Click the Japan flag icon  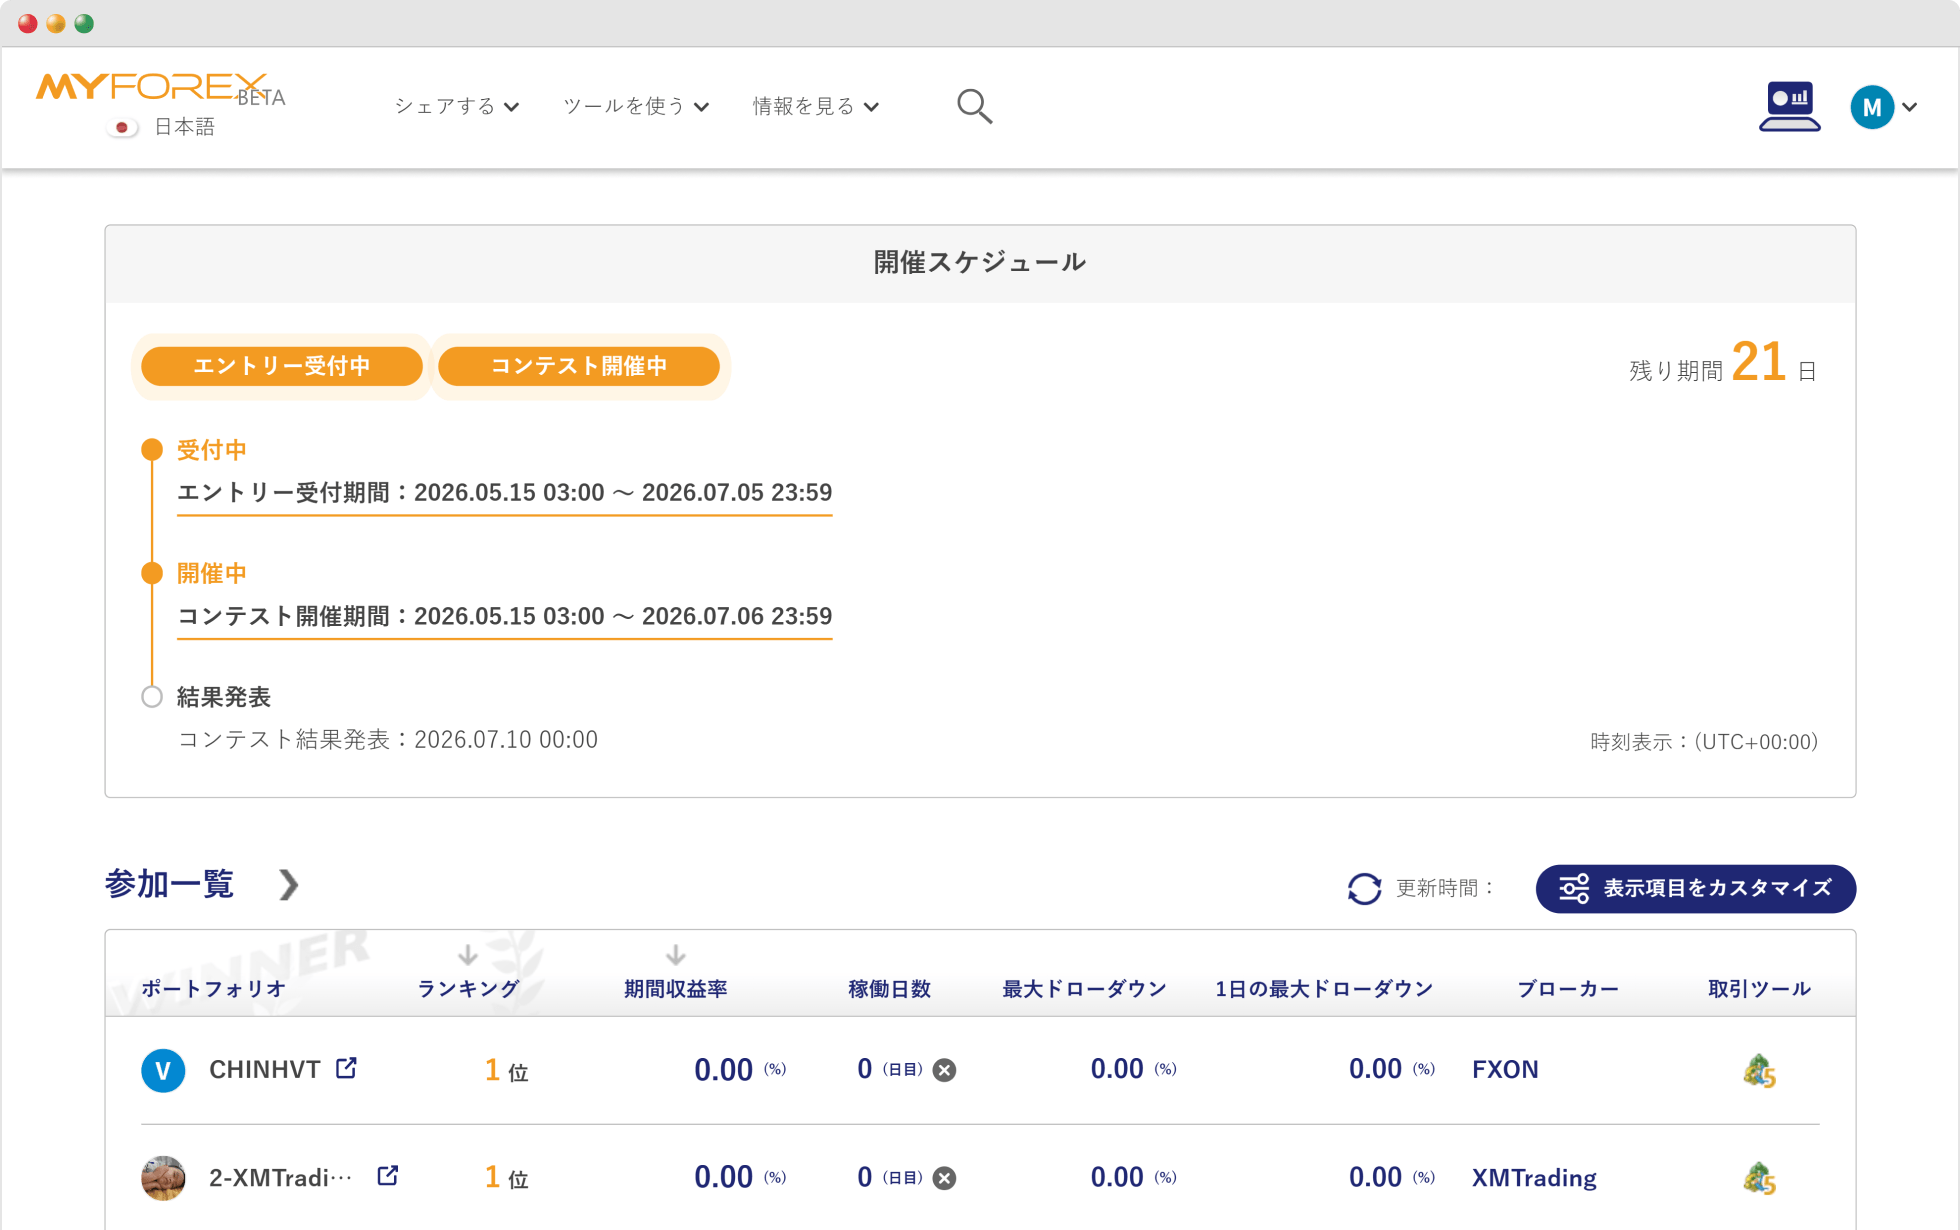tap(122, 127)
